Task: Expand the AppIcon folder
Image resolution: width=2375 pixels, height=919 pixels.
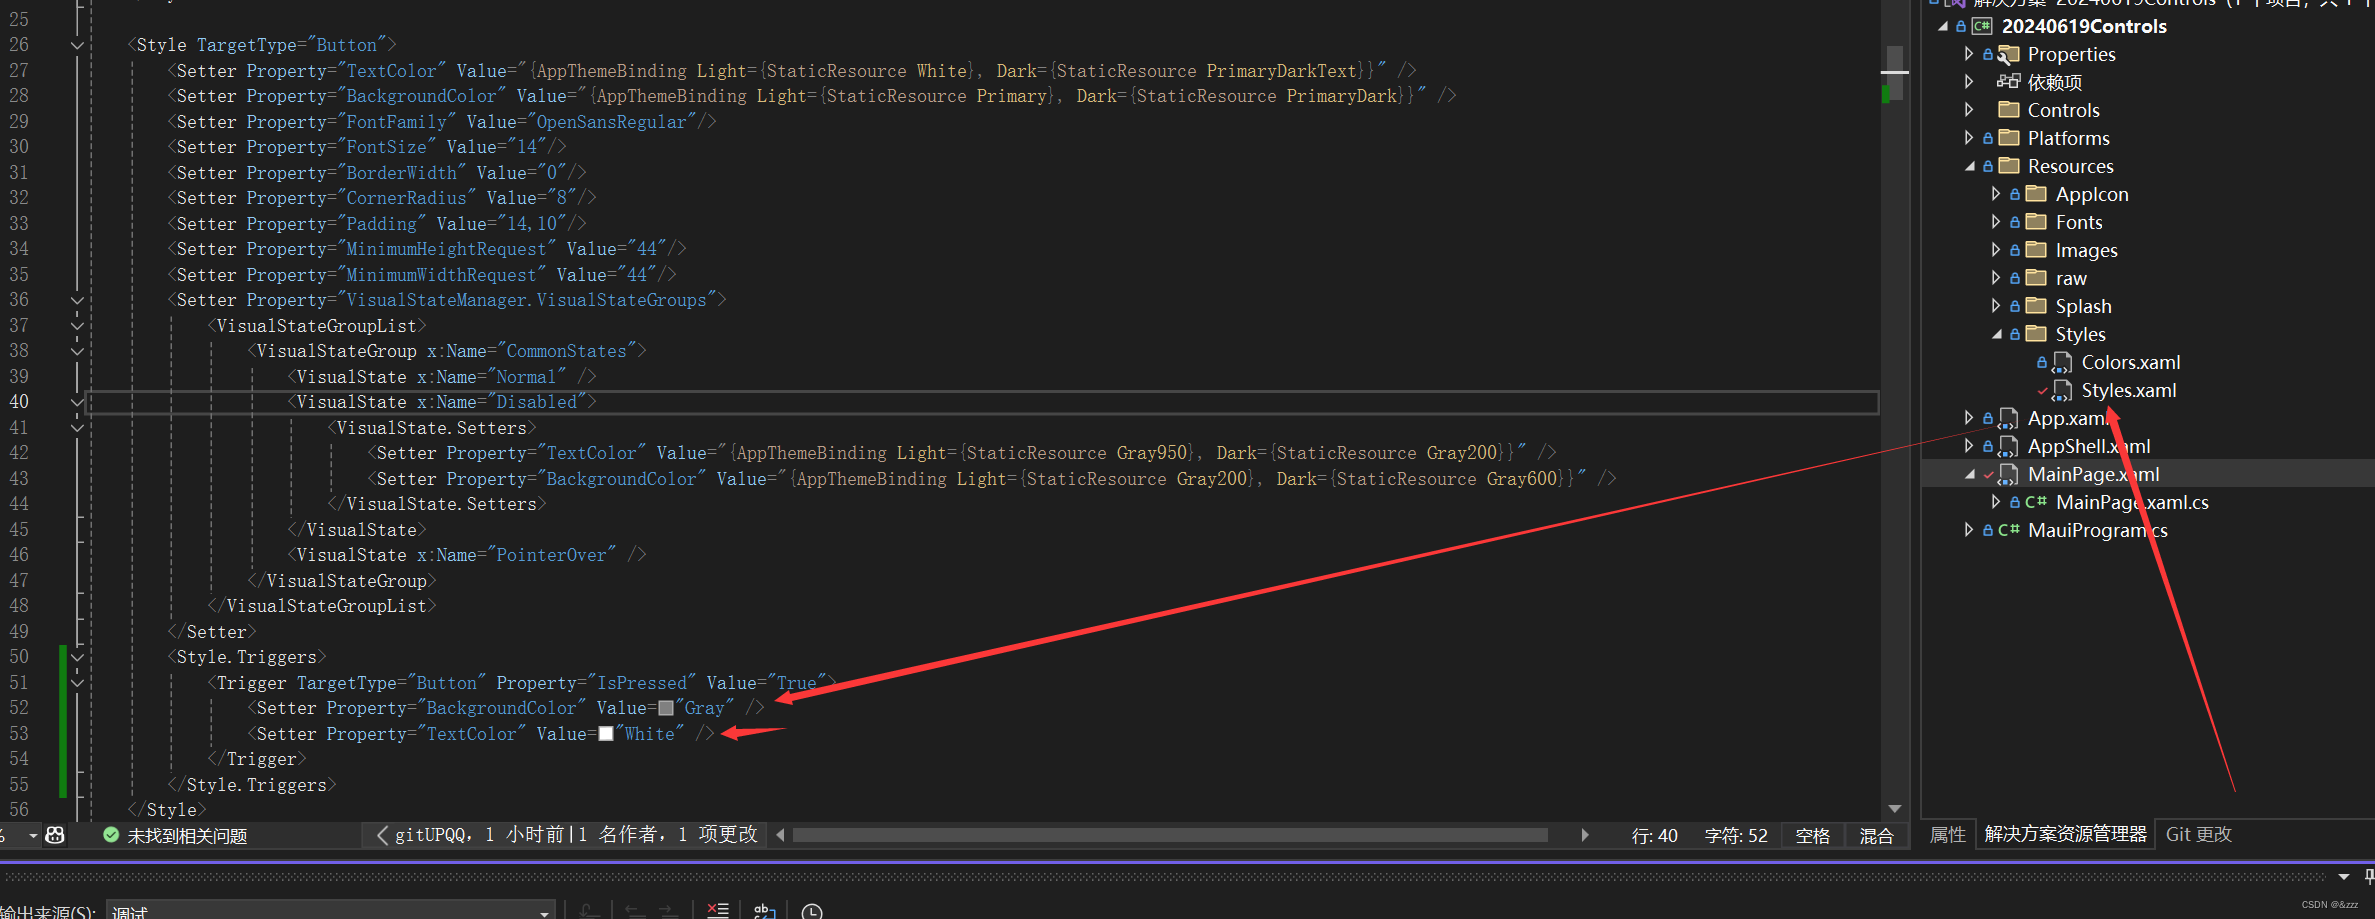Action: (1996, 194)
